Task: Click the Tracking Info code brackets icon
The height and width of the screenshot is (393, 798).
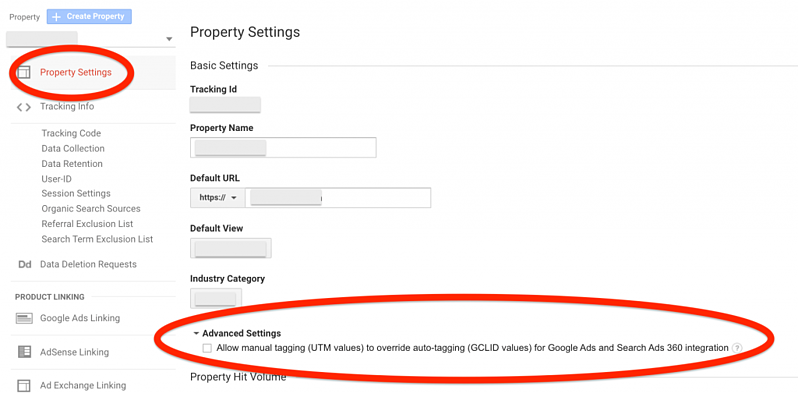Action: pos(23,107)
